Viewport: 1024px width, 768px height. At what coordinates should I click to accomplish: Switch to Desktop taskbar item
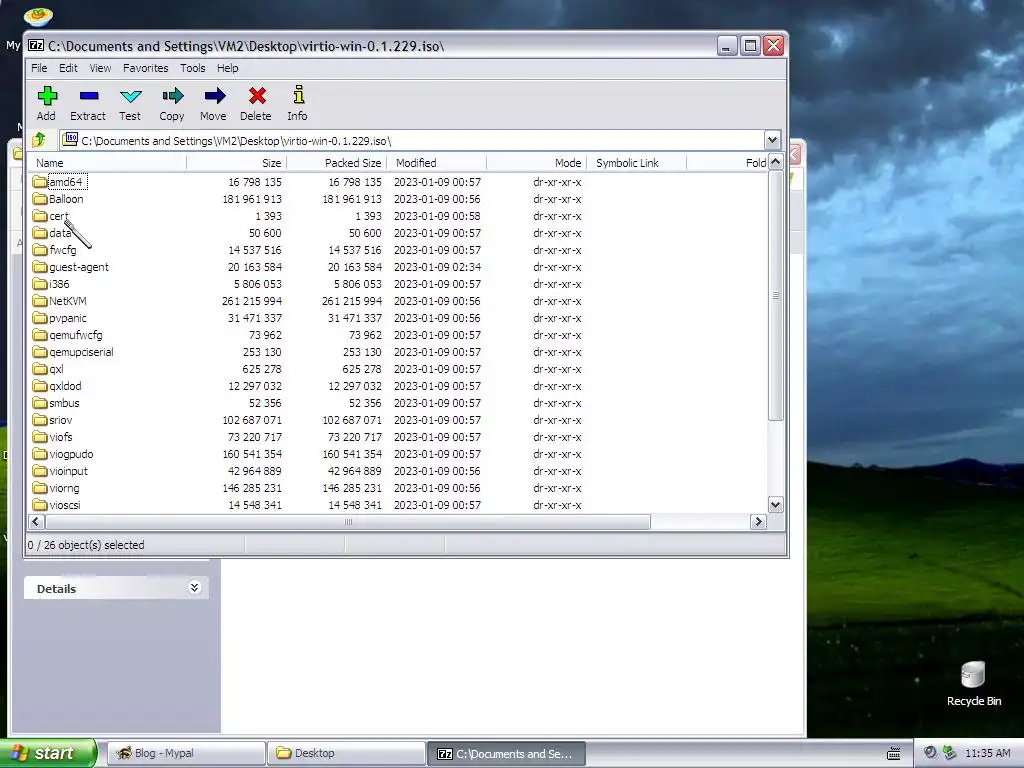point(346,753)
